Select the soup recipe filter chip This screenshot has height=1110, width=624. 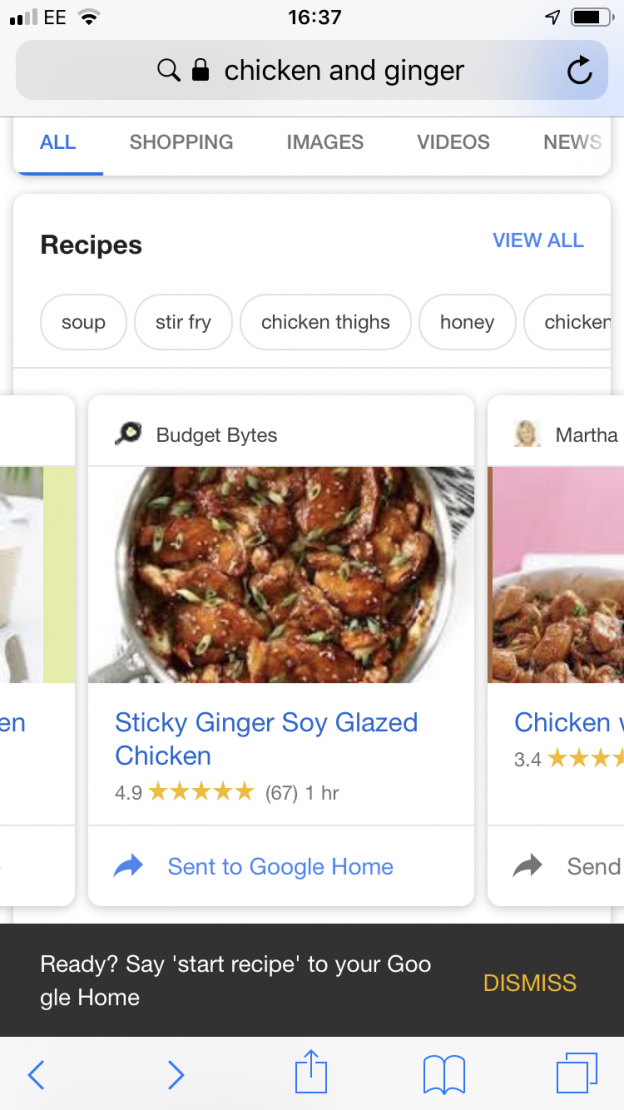pyautogui.click(x=83, y=322)
